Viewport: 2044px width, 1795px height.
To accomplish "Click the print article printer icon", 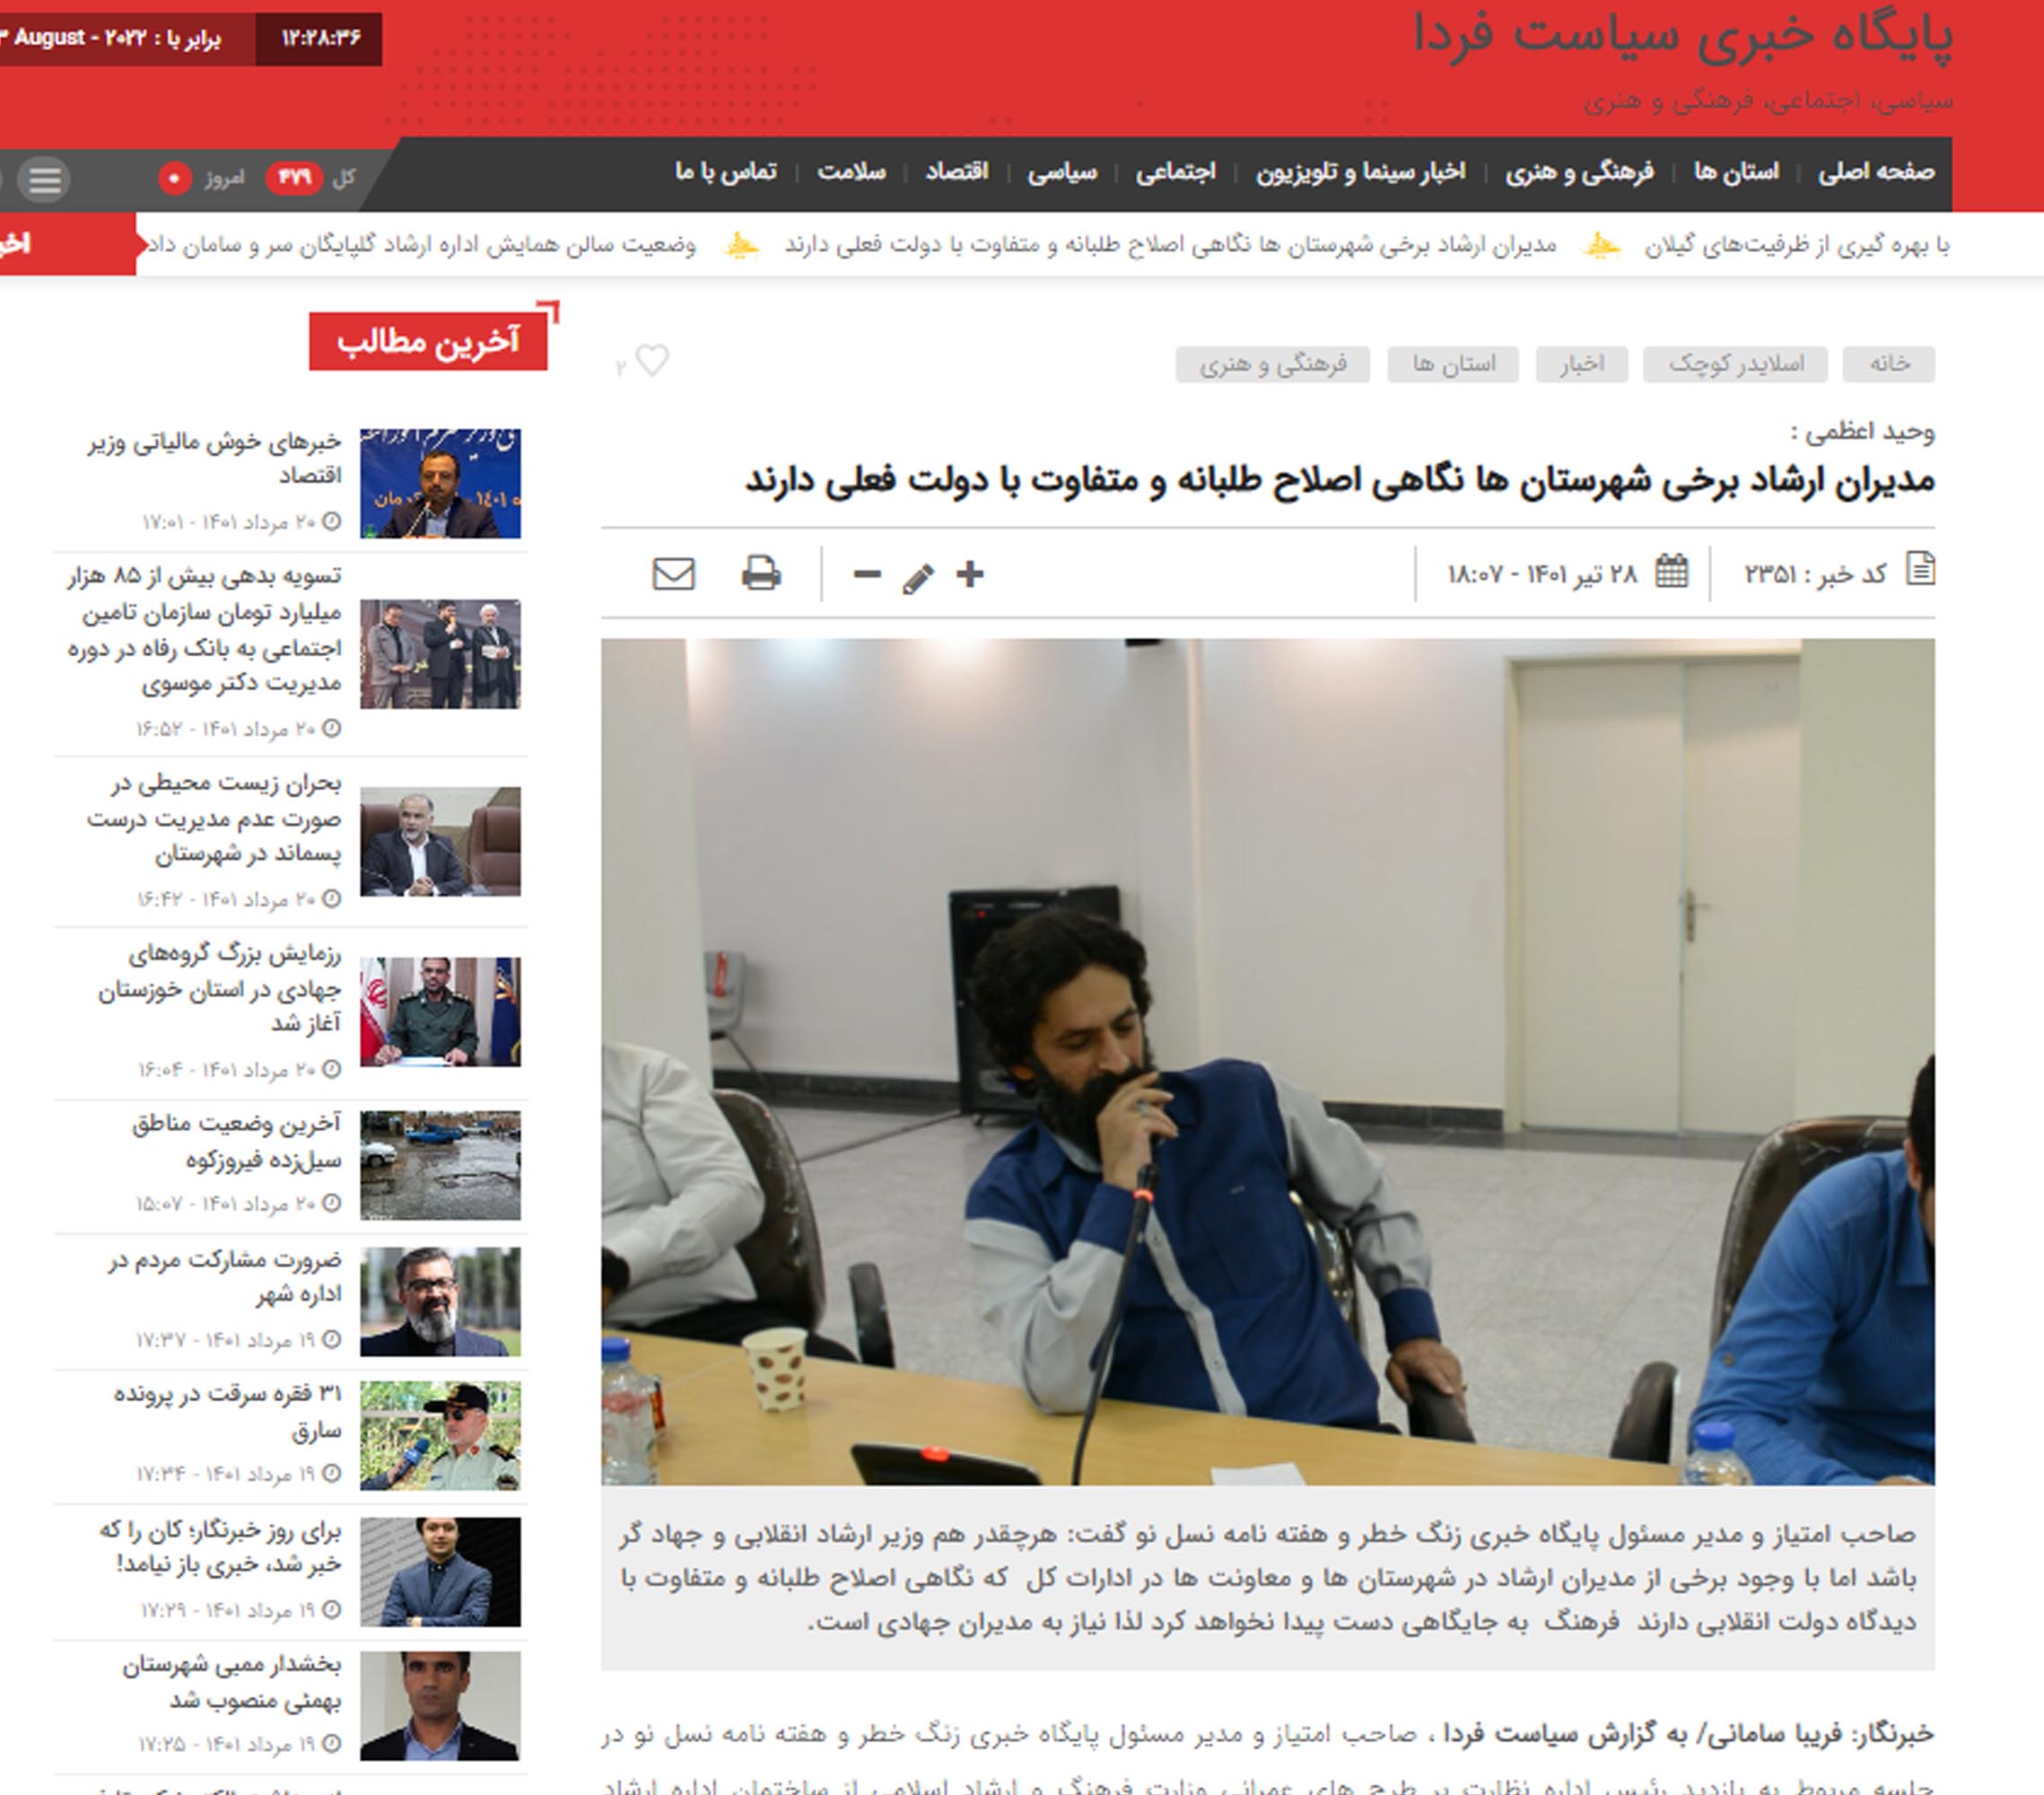I will pos(761,574).
